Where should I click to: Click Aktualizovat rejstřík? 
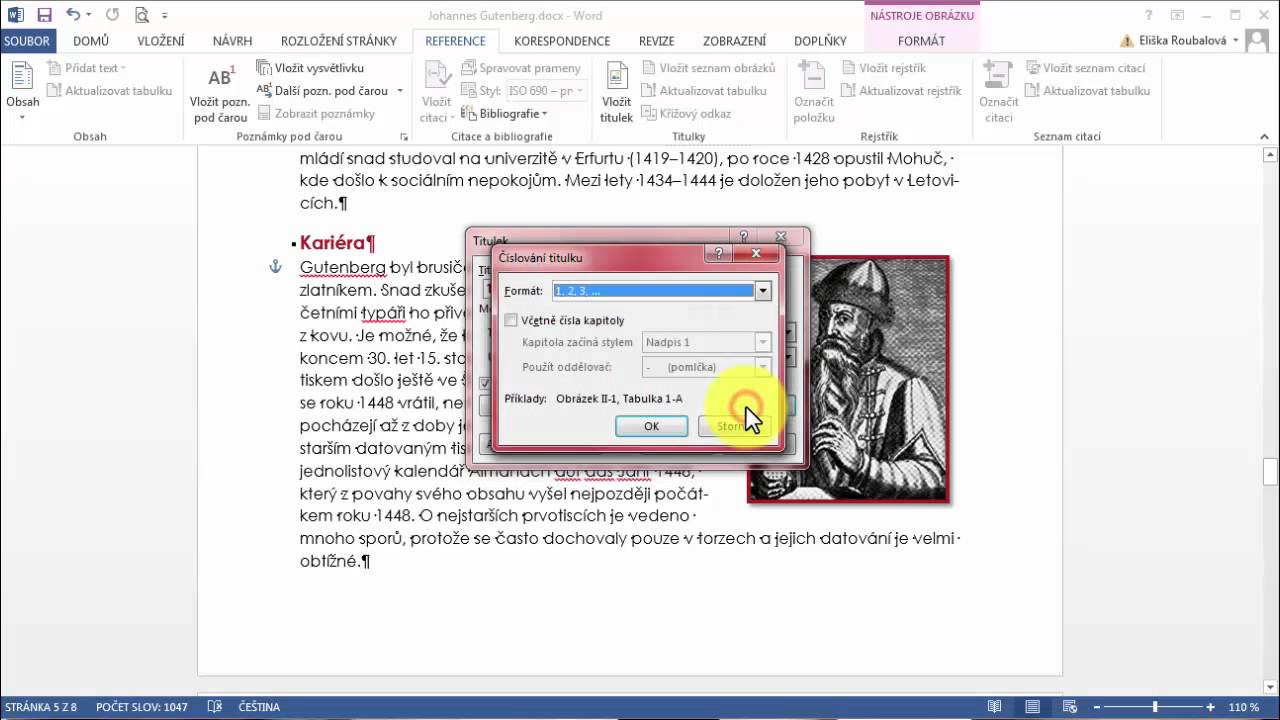[x=901, y=91]
